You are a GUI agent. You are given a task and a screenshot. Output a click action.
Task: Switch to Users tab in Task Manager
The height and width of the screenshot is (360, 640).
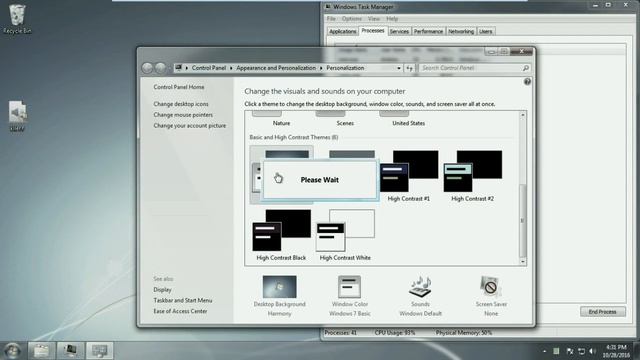pyautogui.click(x=485, y=31)
